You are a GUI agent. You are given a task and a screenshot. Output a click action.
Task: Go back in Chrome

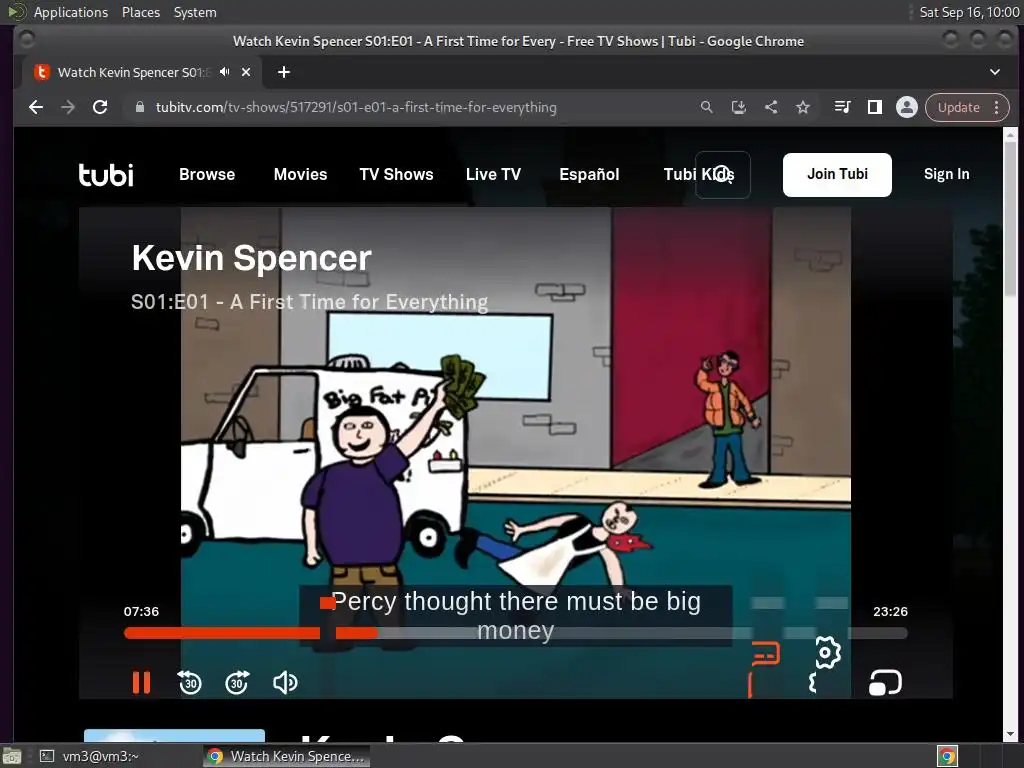point(36,107)
